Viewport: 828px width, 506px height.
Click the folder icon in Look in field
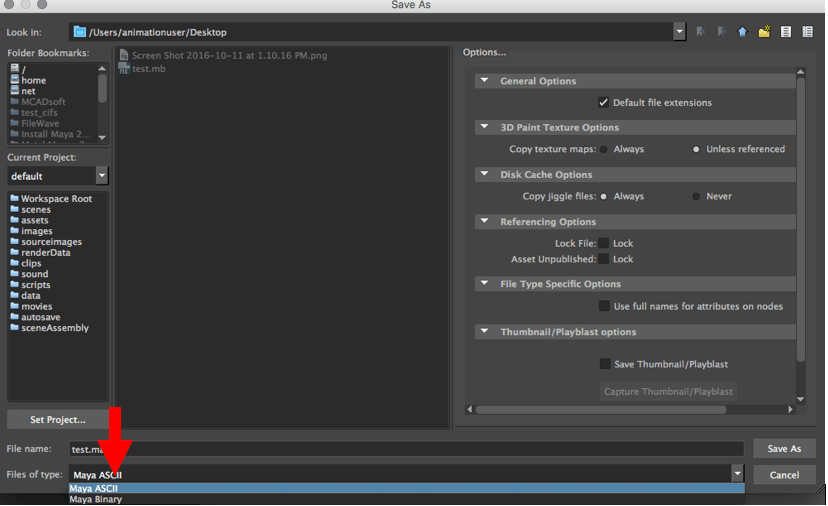tap(79, 32)
